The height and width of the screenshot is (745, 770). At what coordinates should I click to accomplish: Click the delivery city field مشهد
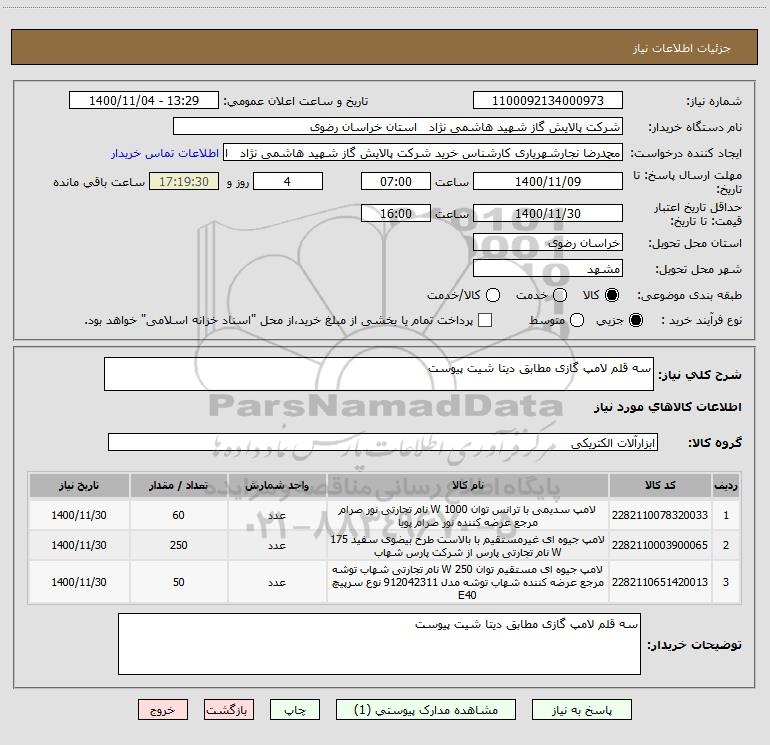coord(548,268)
